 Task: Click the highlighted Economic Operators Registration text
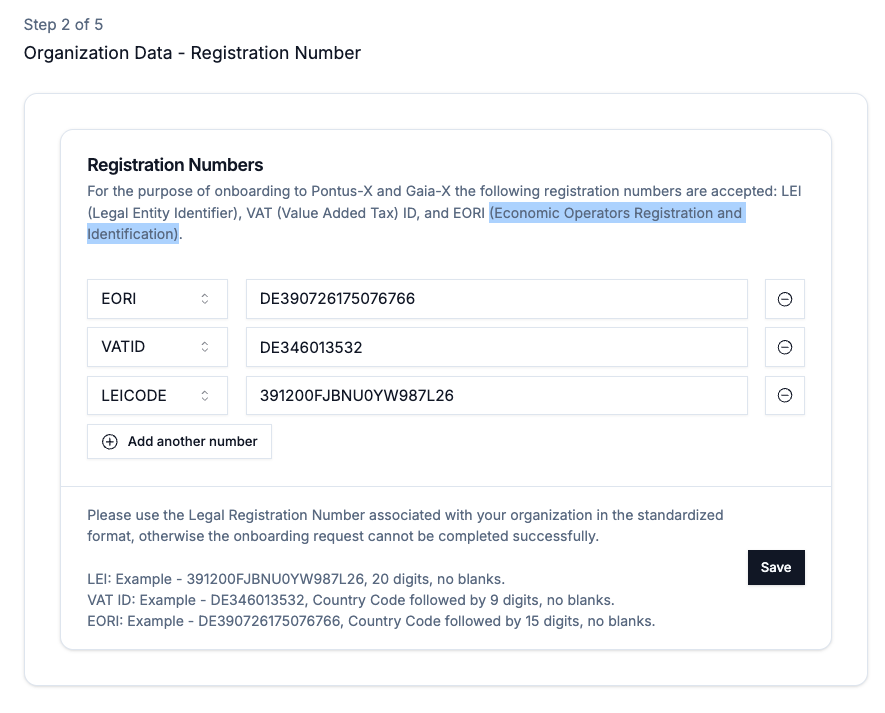coord(615,213)
